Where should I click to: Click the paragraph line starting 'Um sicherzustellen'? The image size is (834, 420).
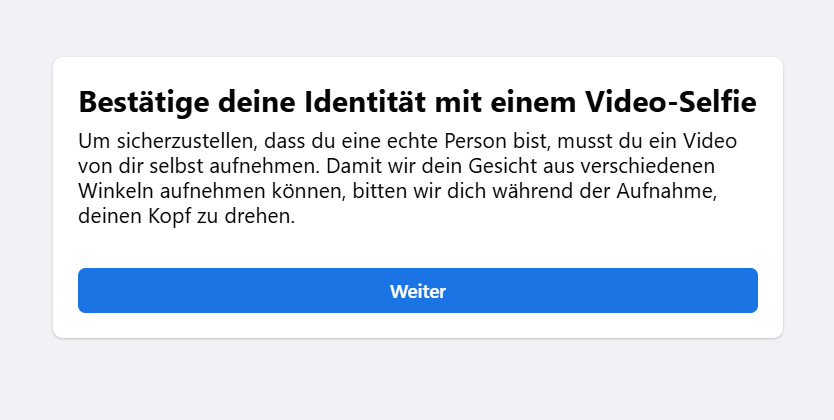(407, 141)
